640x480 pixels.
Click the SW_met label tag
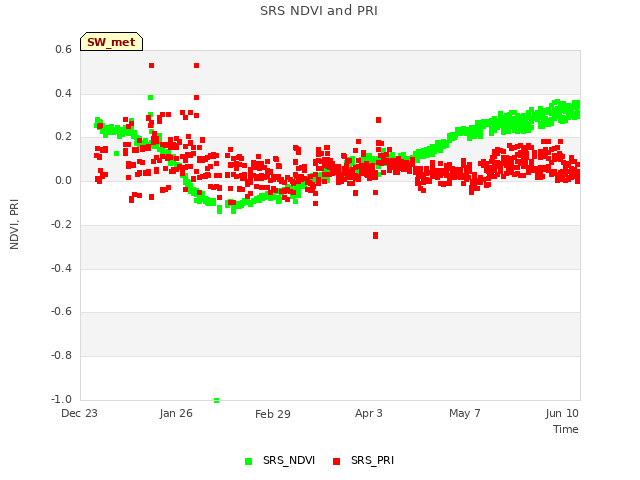pyautogui.click(x=111, y=42)
